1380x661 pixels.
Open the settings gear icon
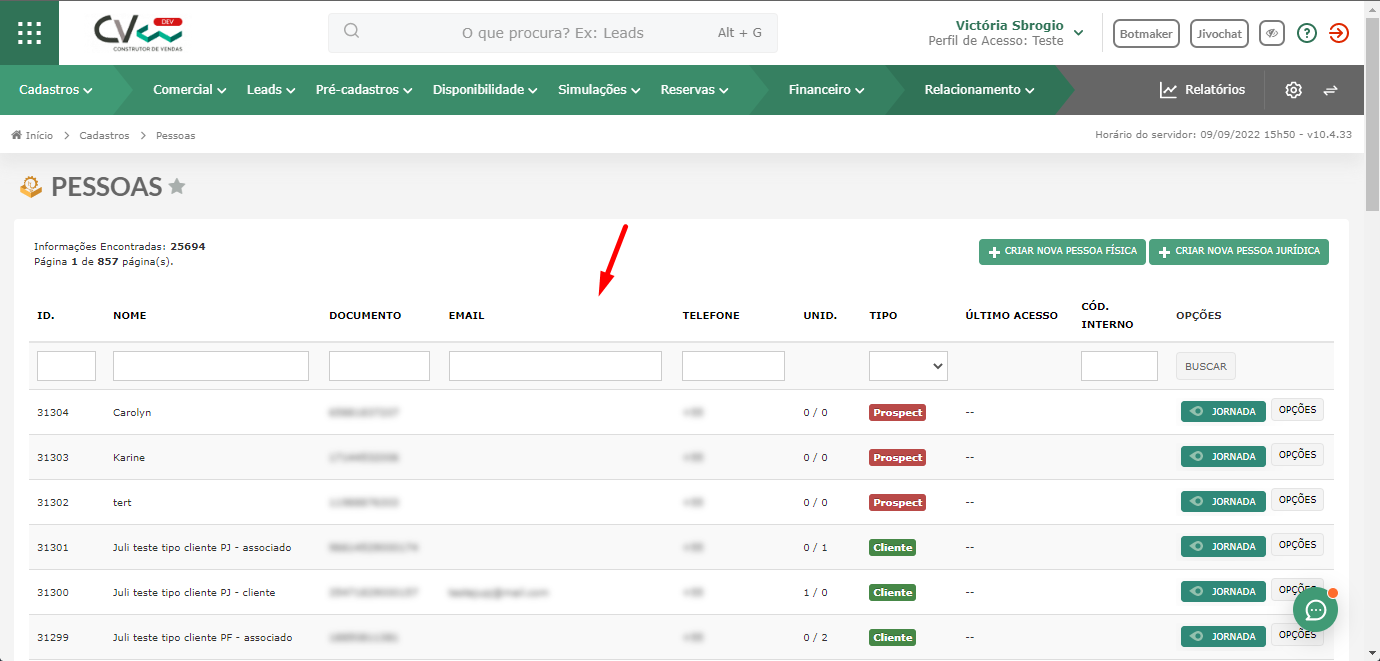tap(1293, 90)
